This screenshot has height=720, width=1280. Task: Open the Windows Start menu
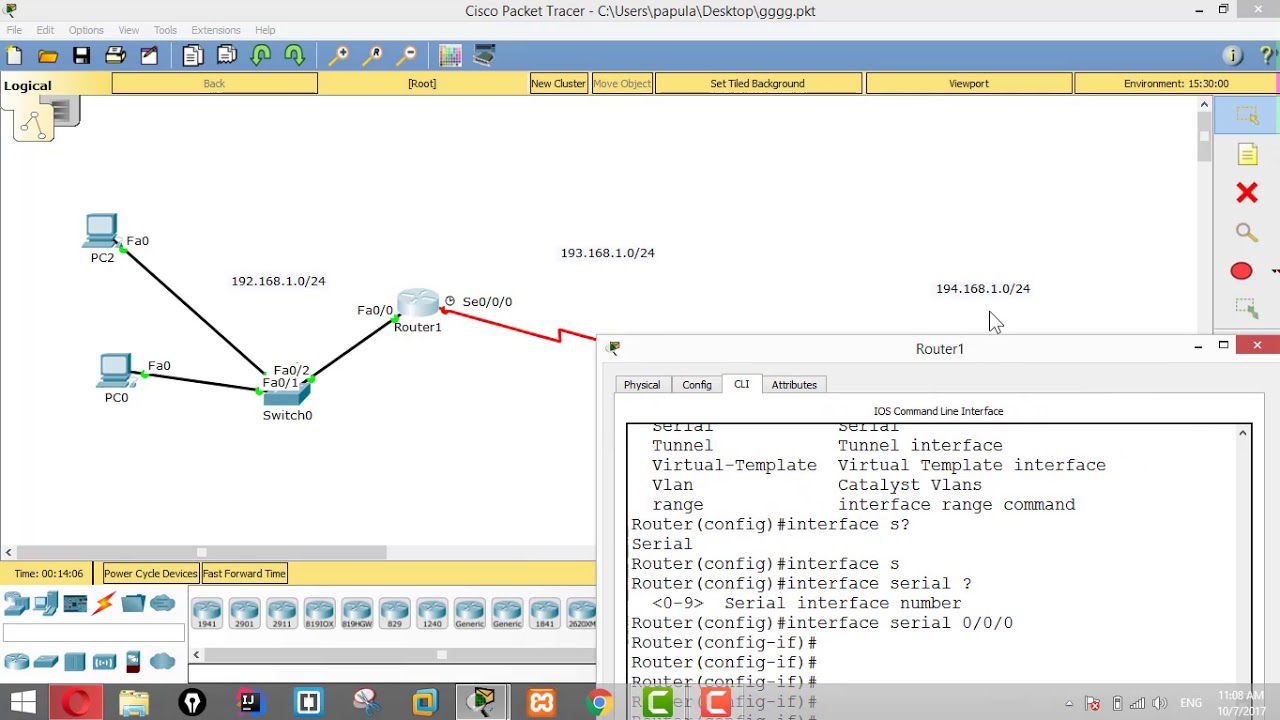[x=22, y=702]
